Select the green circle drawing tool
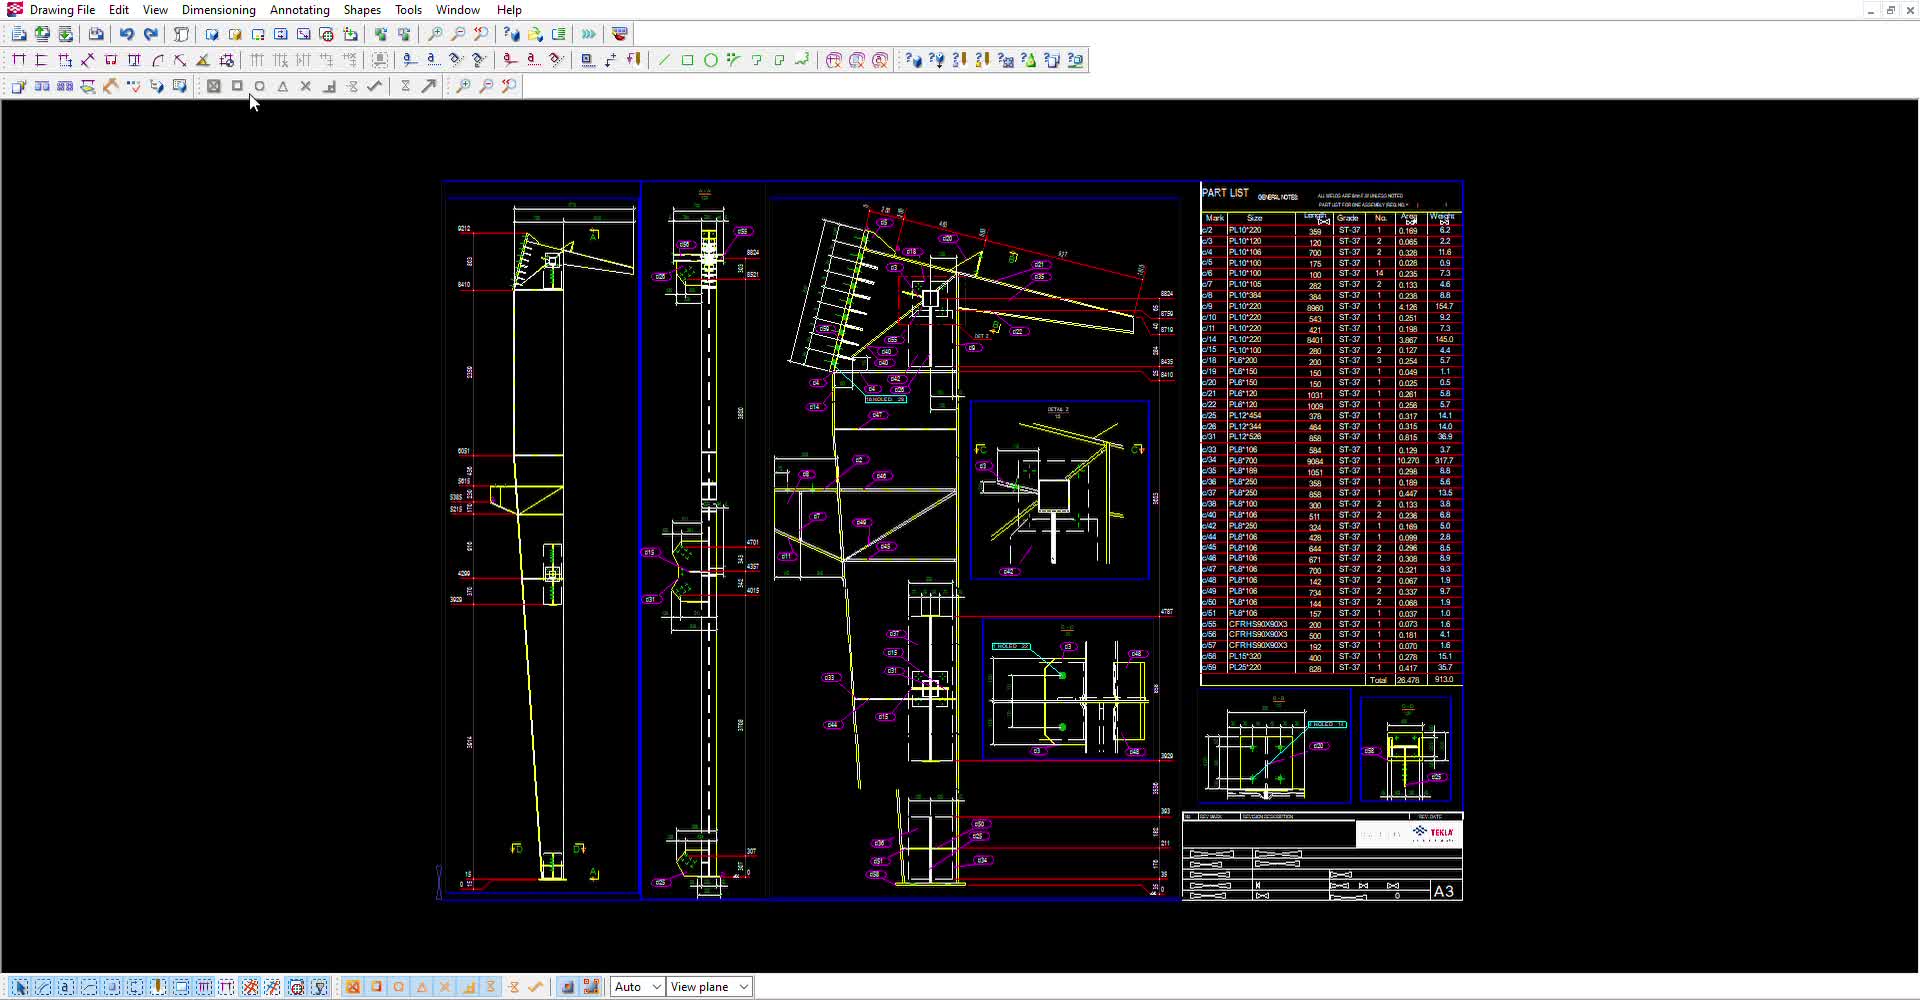This screenshot has height=1000, width=1920. coord(711,60)
